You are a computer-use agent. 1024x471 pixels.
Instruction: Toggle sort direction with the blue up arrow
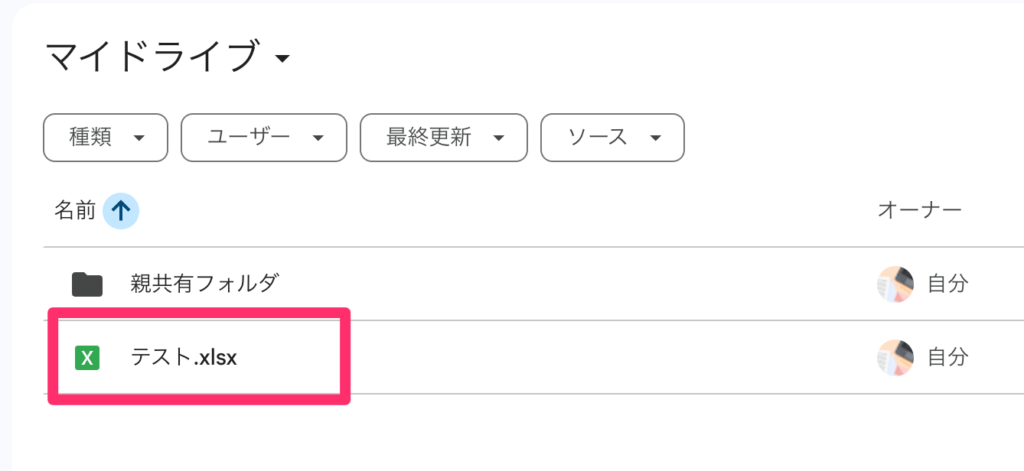point(121,210)
